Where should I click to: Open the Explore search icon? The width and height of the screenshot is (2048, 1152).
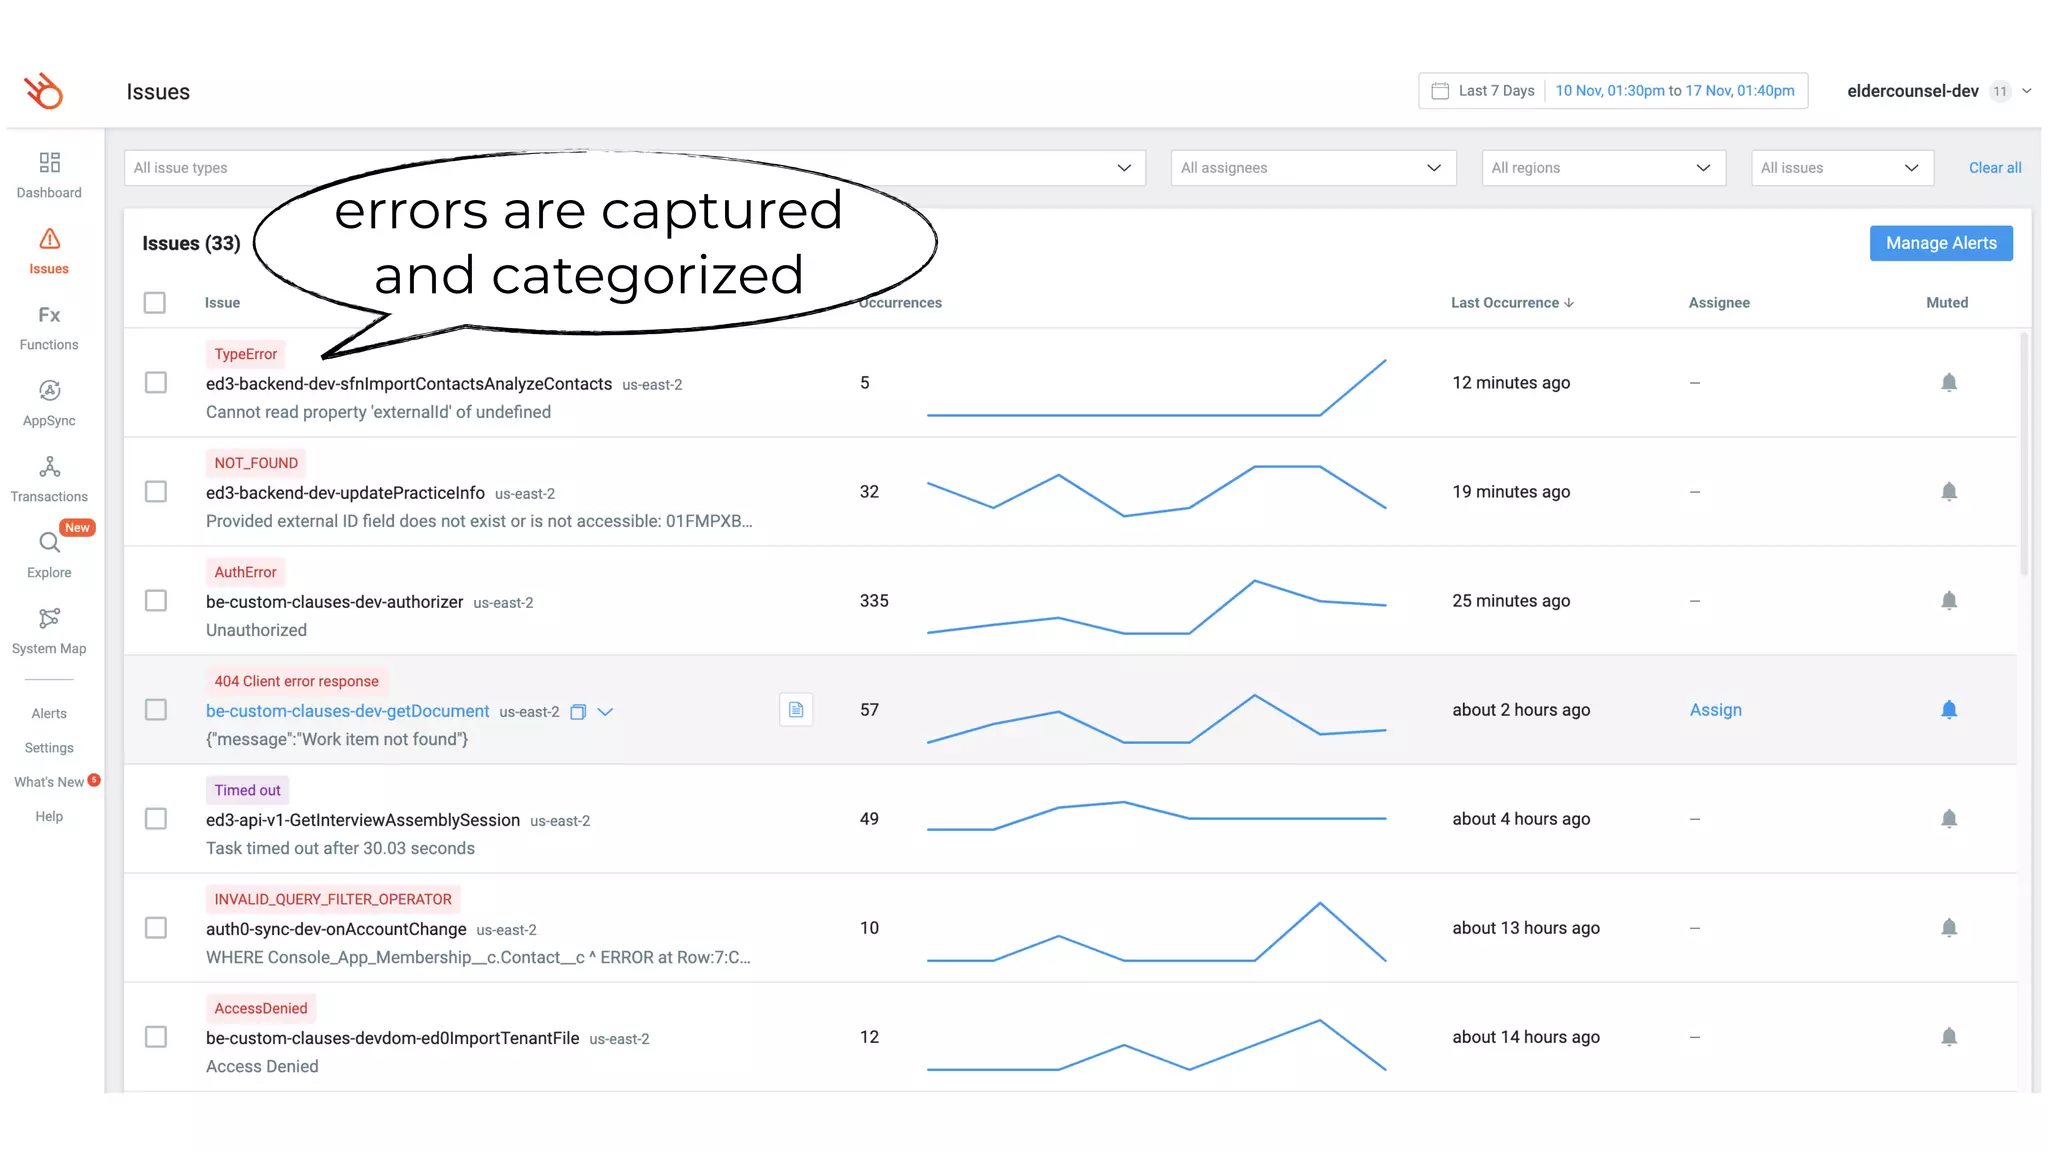49,543
